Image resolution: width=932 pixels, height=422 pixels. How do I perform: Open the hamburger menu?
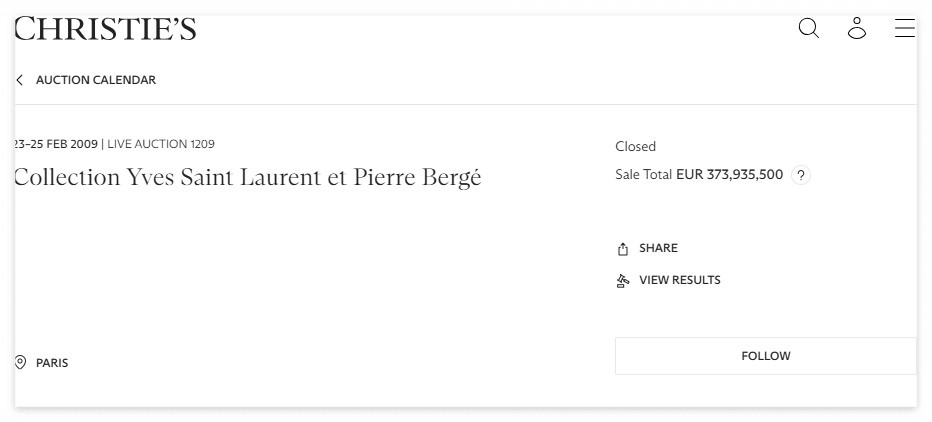[x=904, y=28]
